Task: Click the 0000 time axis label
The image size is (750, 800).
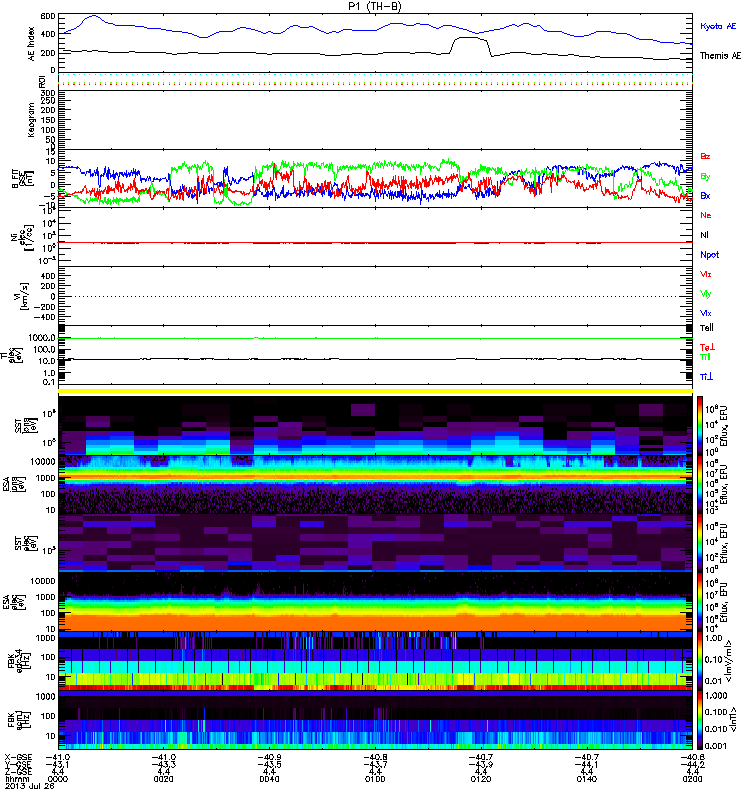Action: click(x=58, y=779)
